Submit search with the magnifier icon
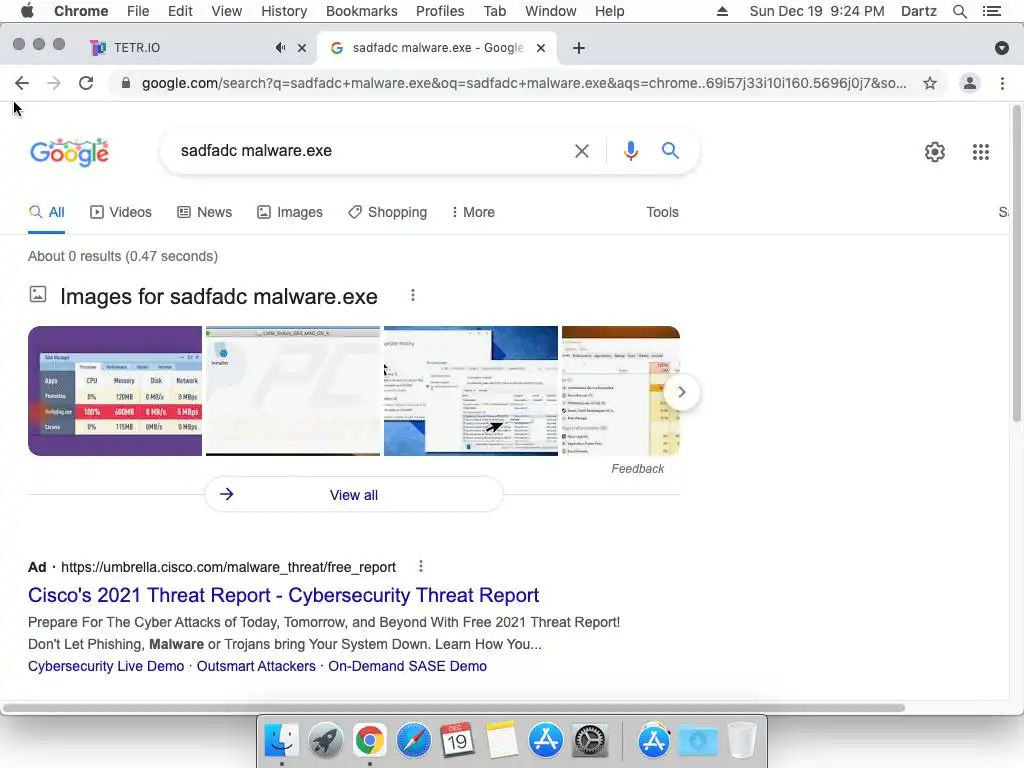This screenshot has width=1024, height=768. 670,151
